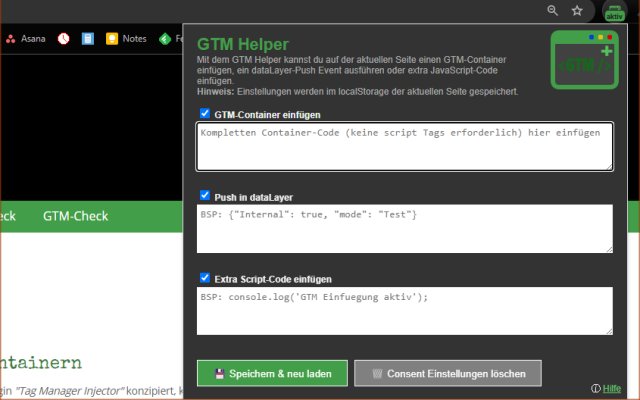Focus the extra script code text area
This screenshot has height=400, width=640.
pos(404,311)
